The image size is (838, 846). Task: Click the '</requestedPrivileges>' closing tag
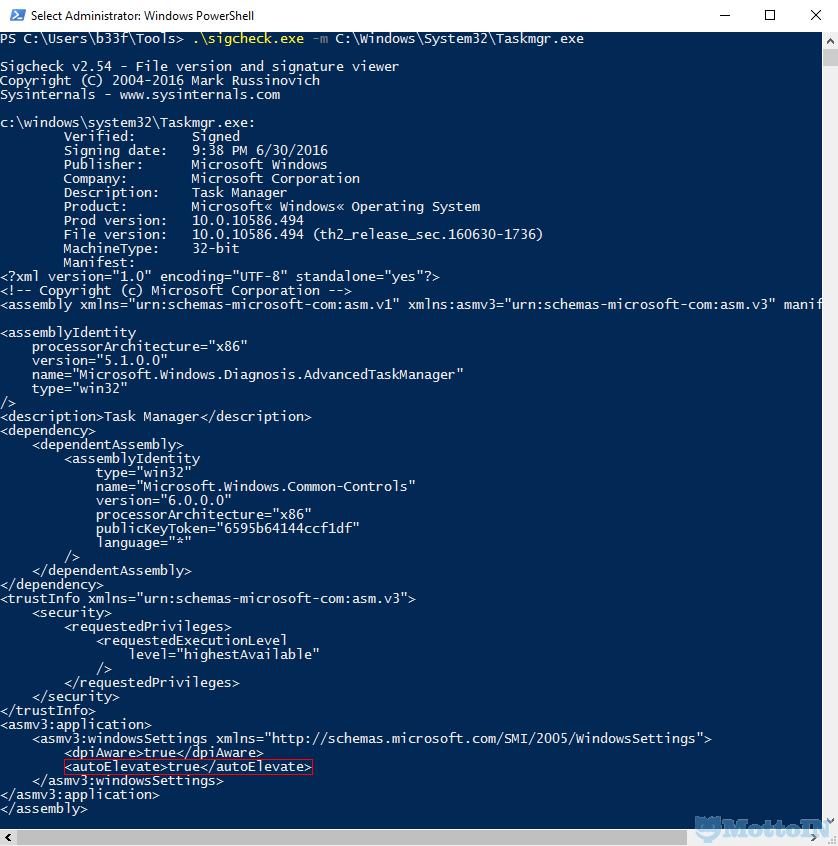[152, 683]
